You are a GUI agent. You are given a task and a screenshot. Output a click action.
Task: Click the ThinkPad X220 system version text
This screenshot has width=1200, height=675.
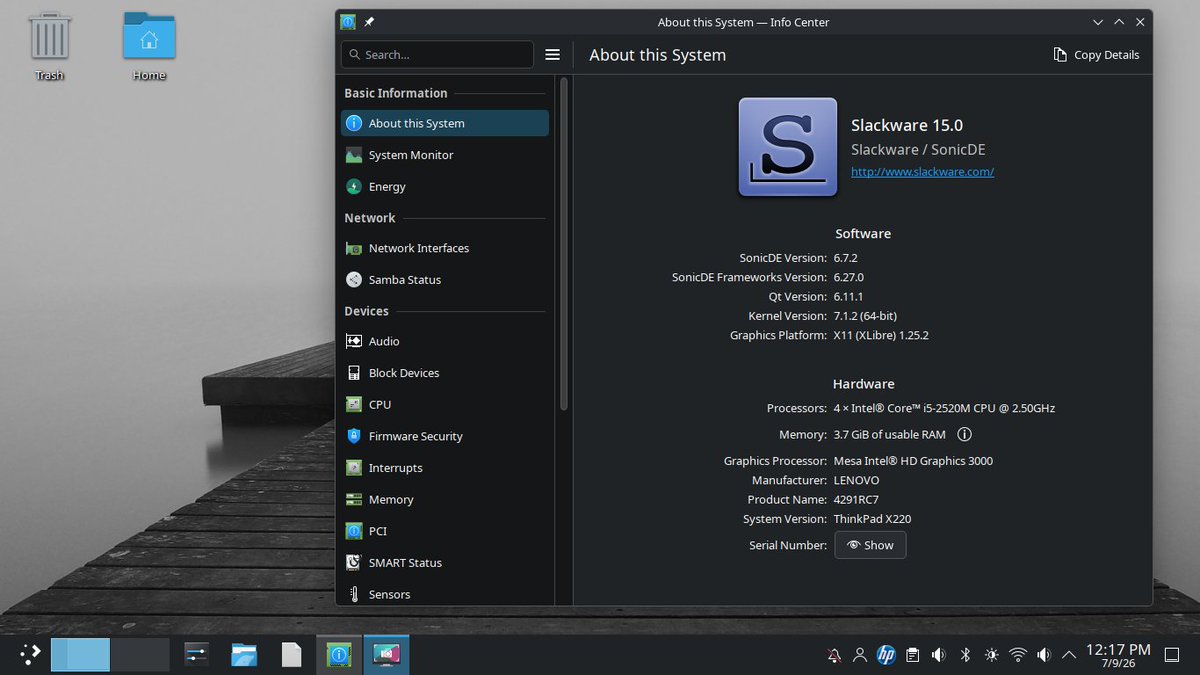point(872,519)
